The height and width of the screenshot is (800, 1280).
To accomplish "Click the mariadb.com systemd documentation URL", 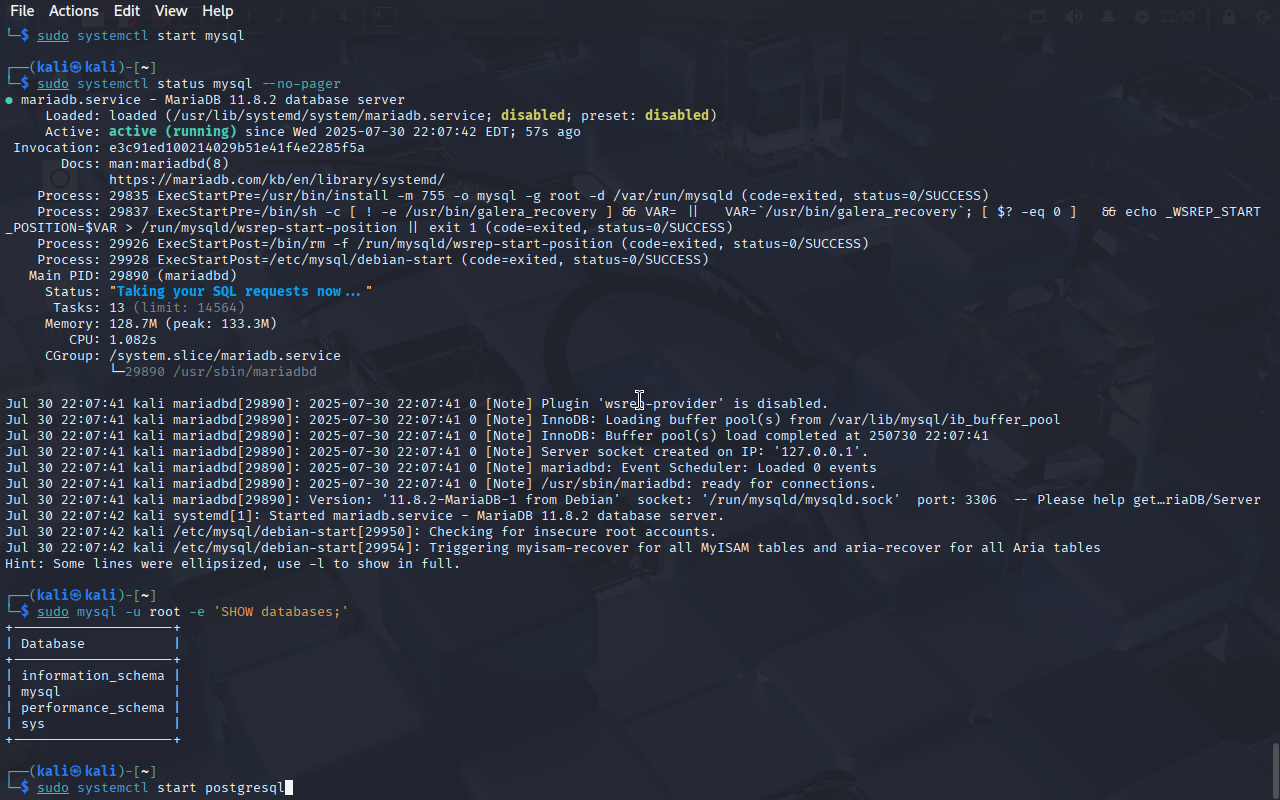I will click(x=277, y=179).
